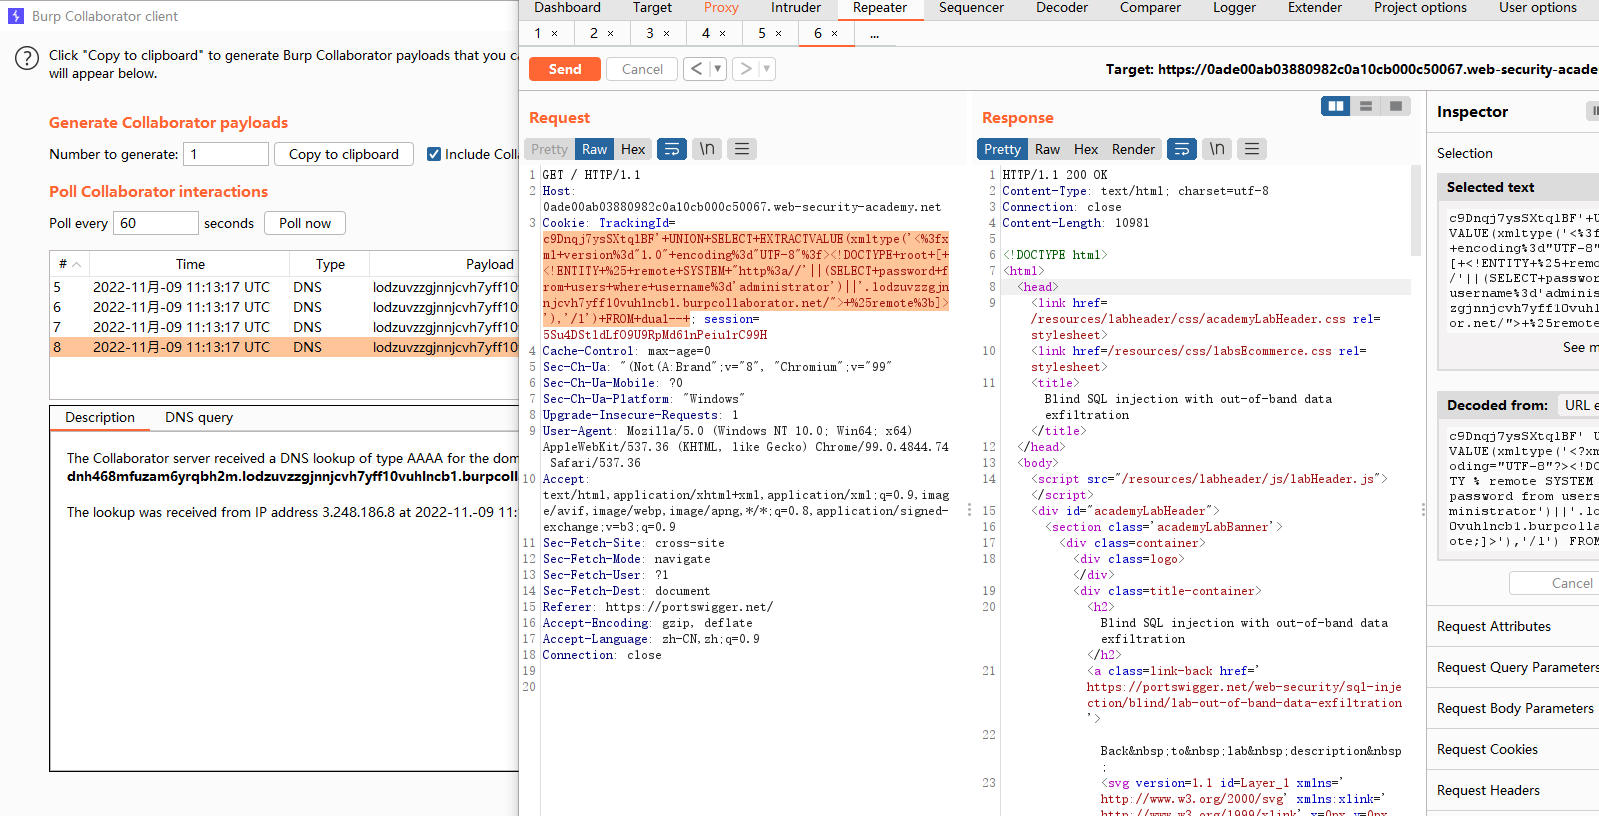Select Collaborator interaction row 6
1599x816 pixels.
point(284,307)
